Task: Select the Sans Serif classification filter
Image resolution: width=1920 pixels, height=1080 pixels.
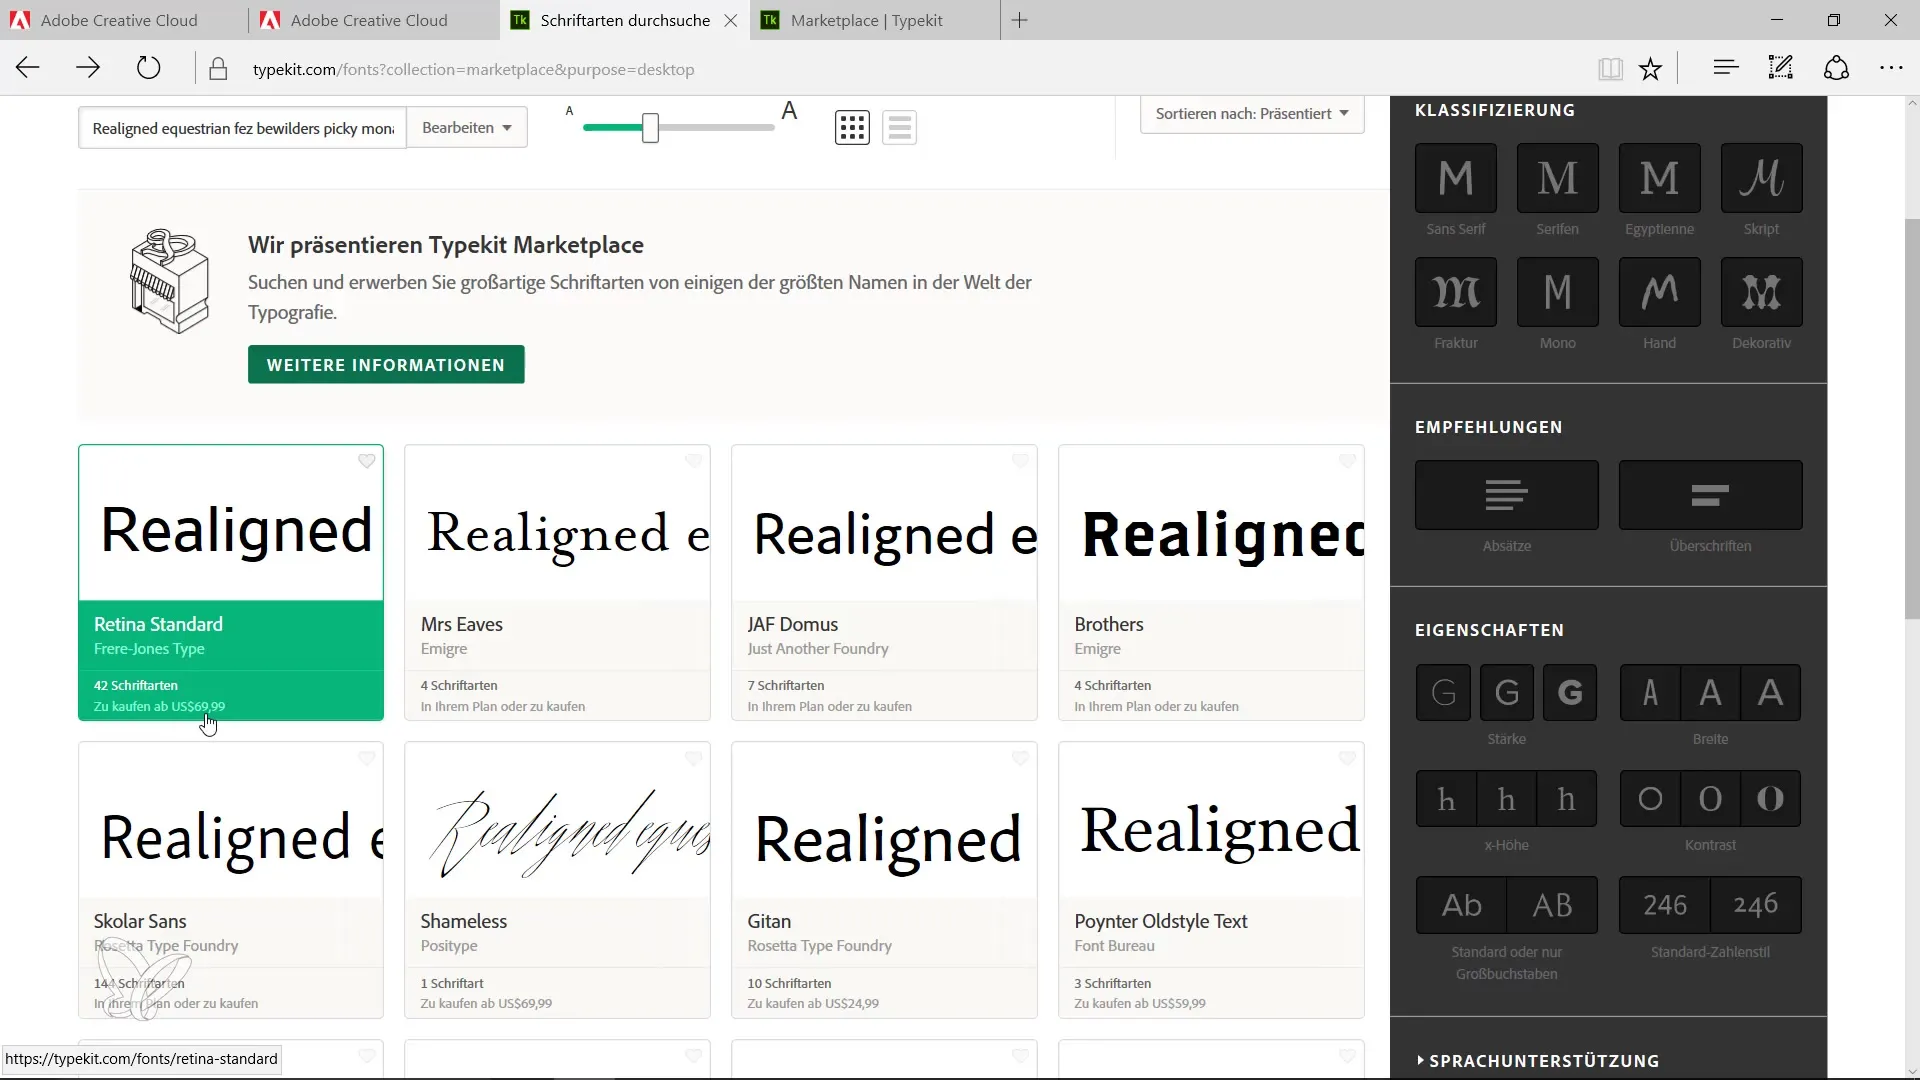Action: [x=1455, y=178]
